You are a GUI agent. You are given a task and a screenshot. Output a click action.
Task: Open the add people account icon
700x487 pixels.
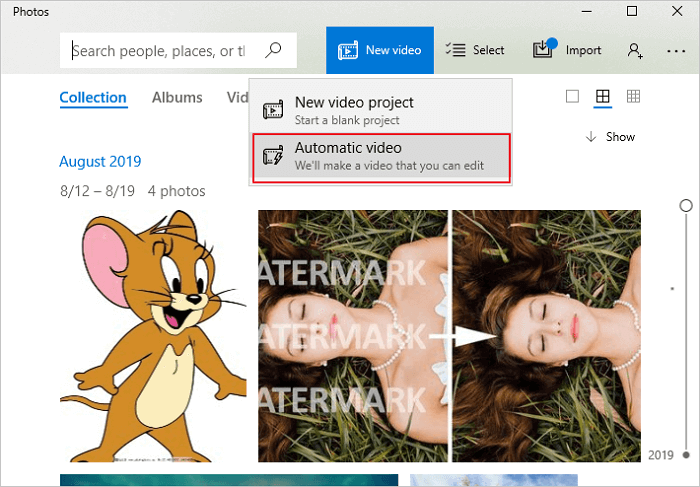click(x=635, y=50)
